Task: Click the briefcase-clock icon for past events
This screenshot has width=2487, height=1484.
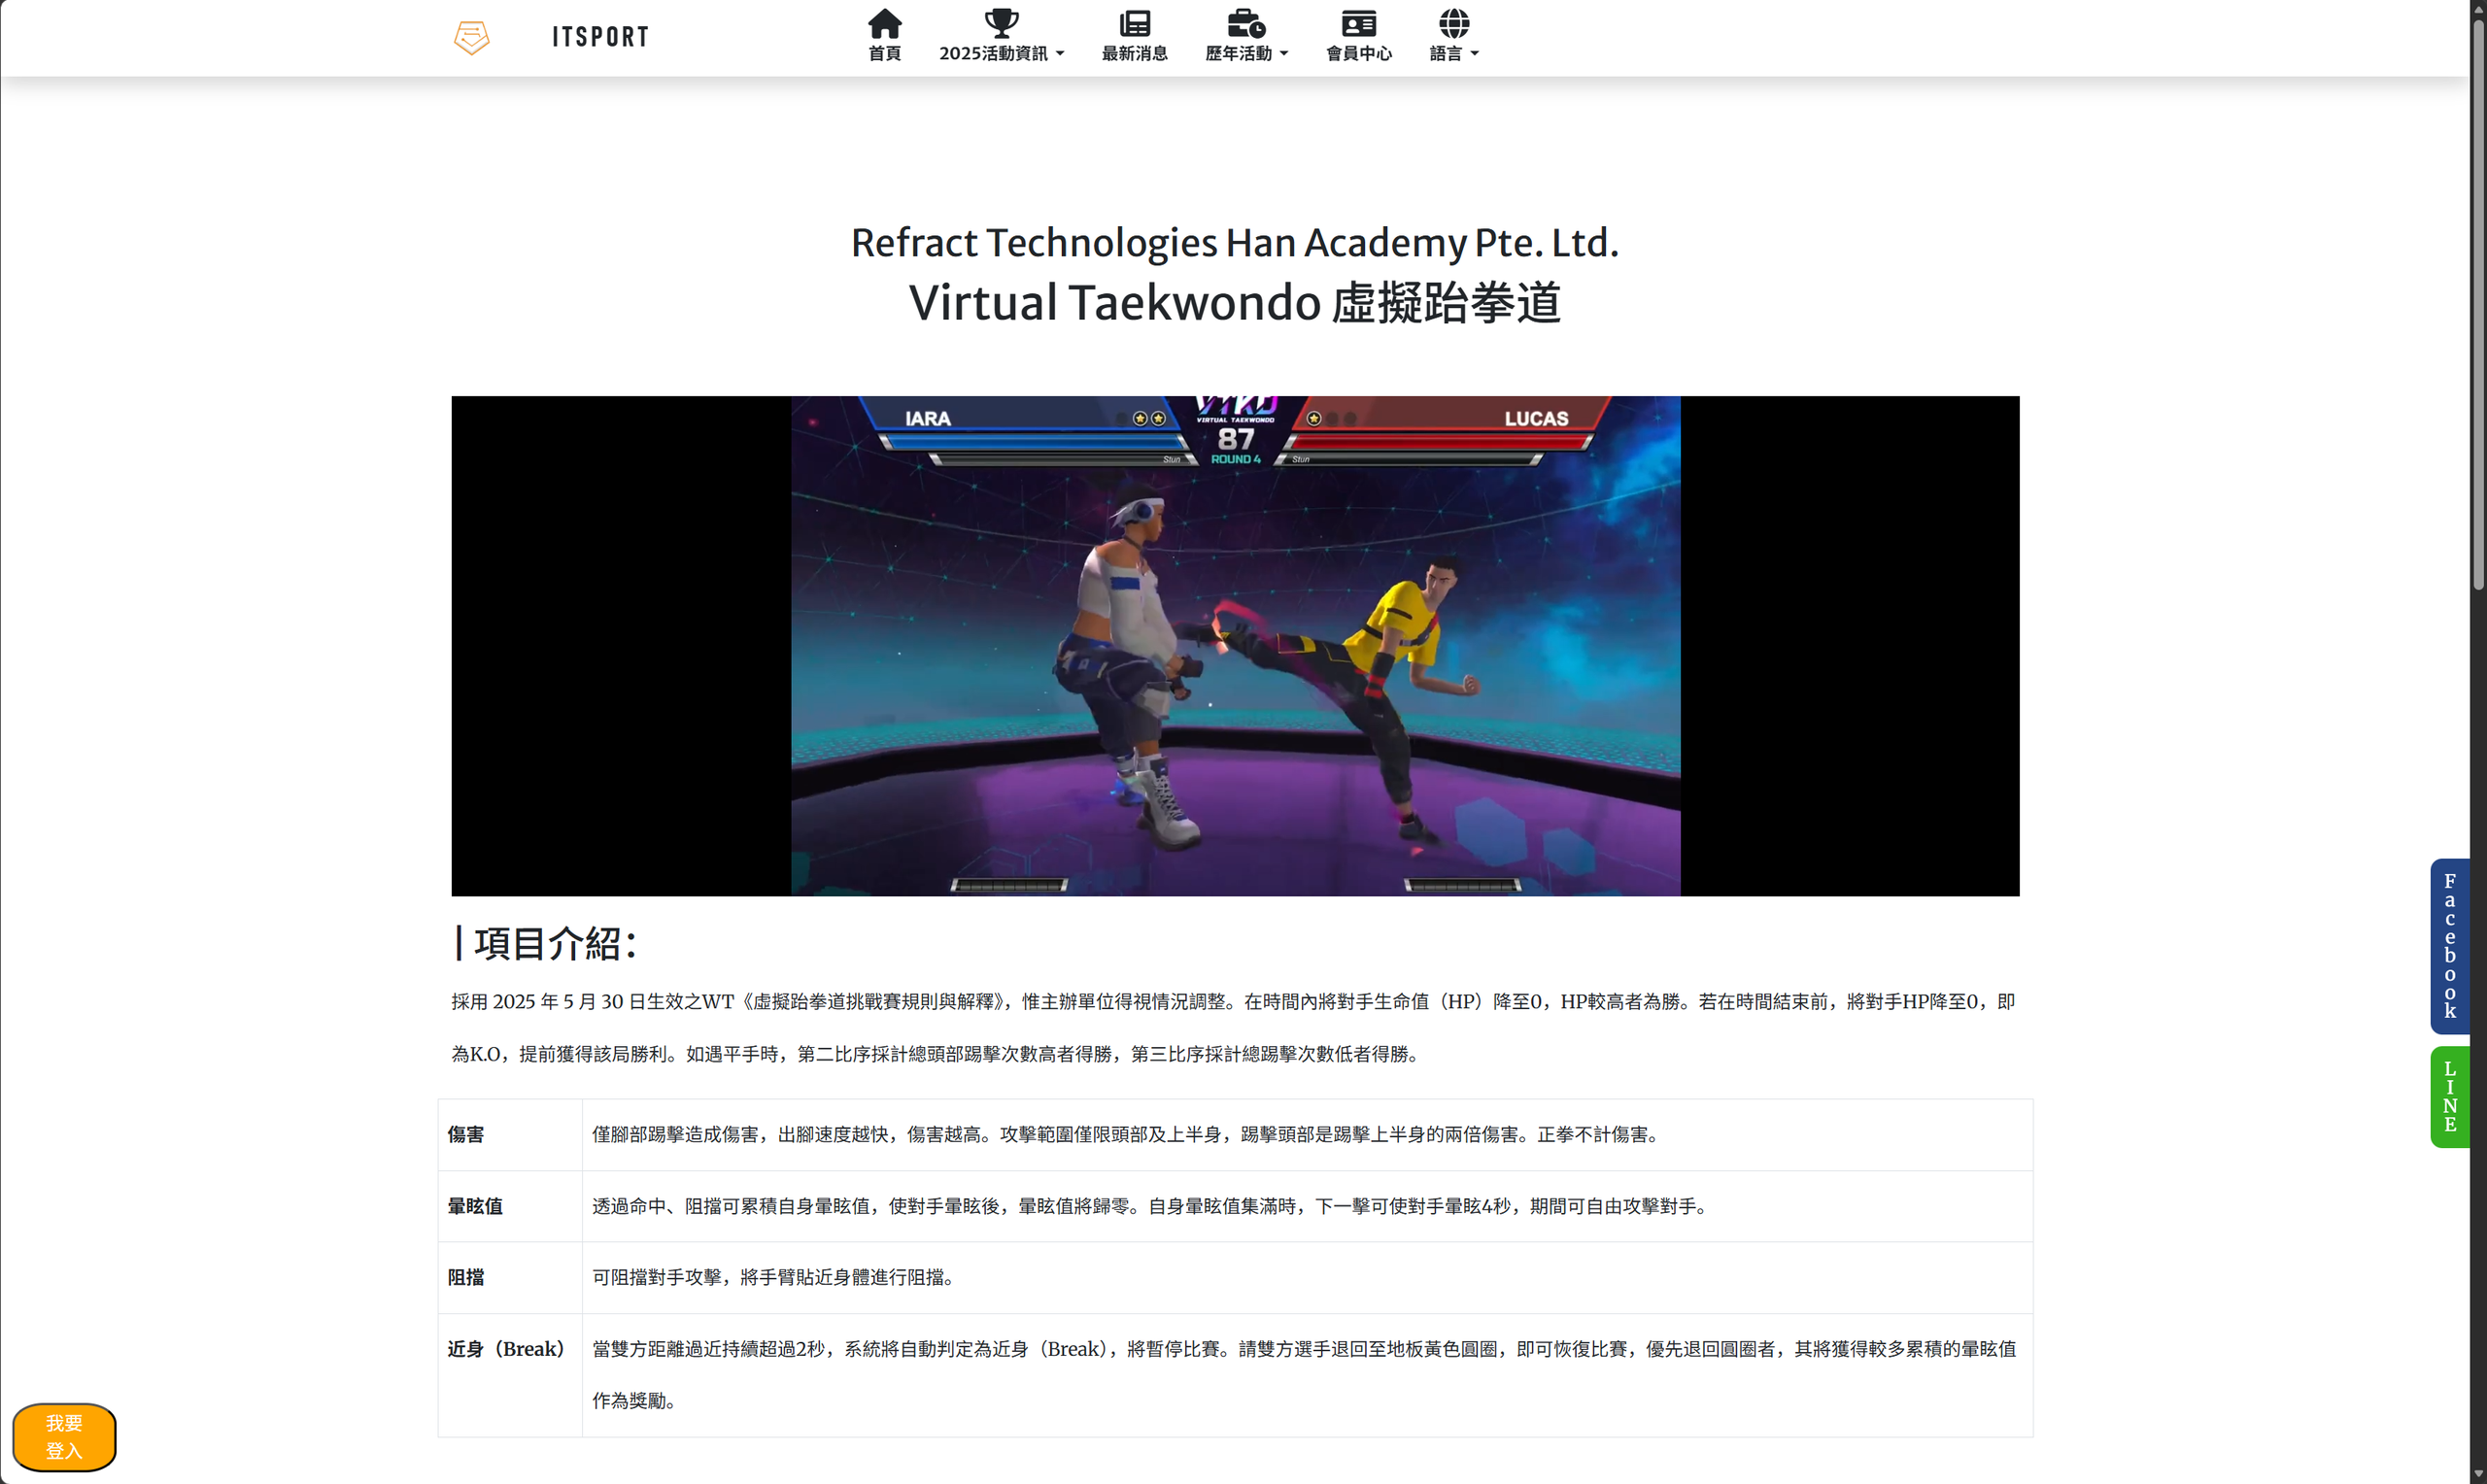Action: click(x=1246, y=23)
